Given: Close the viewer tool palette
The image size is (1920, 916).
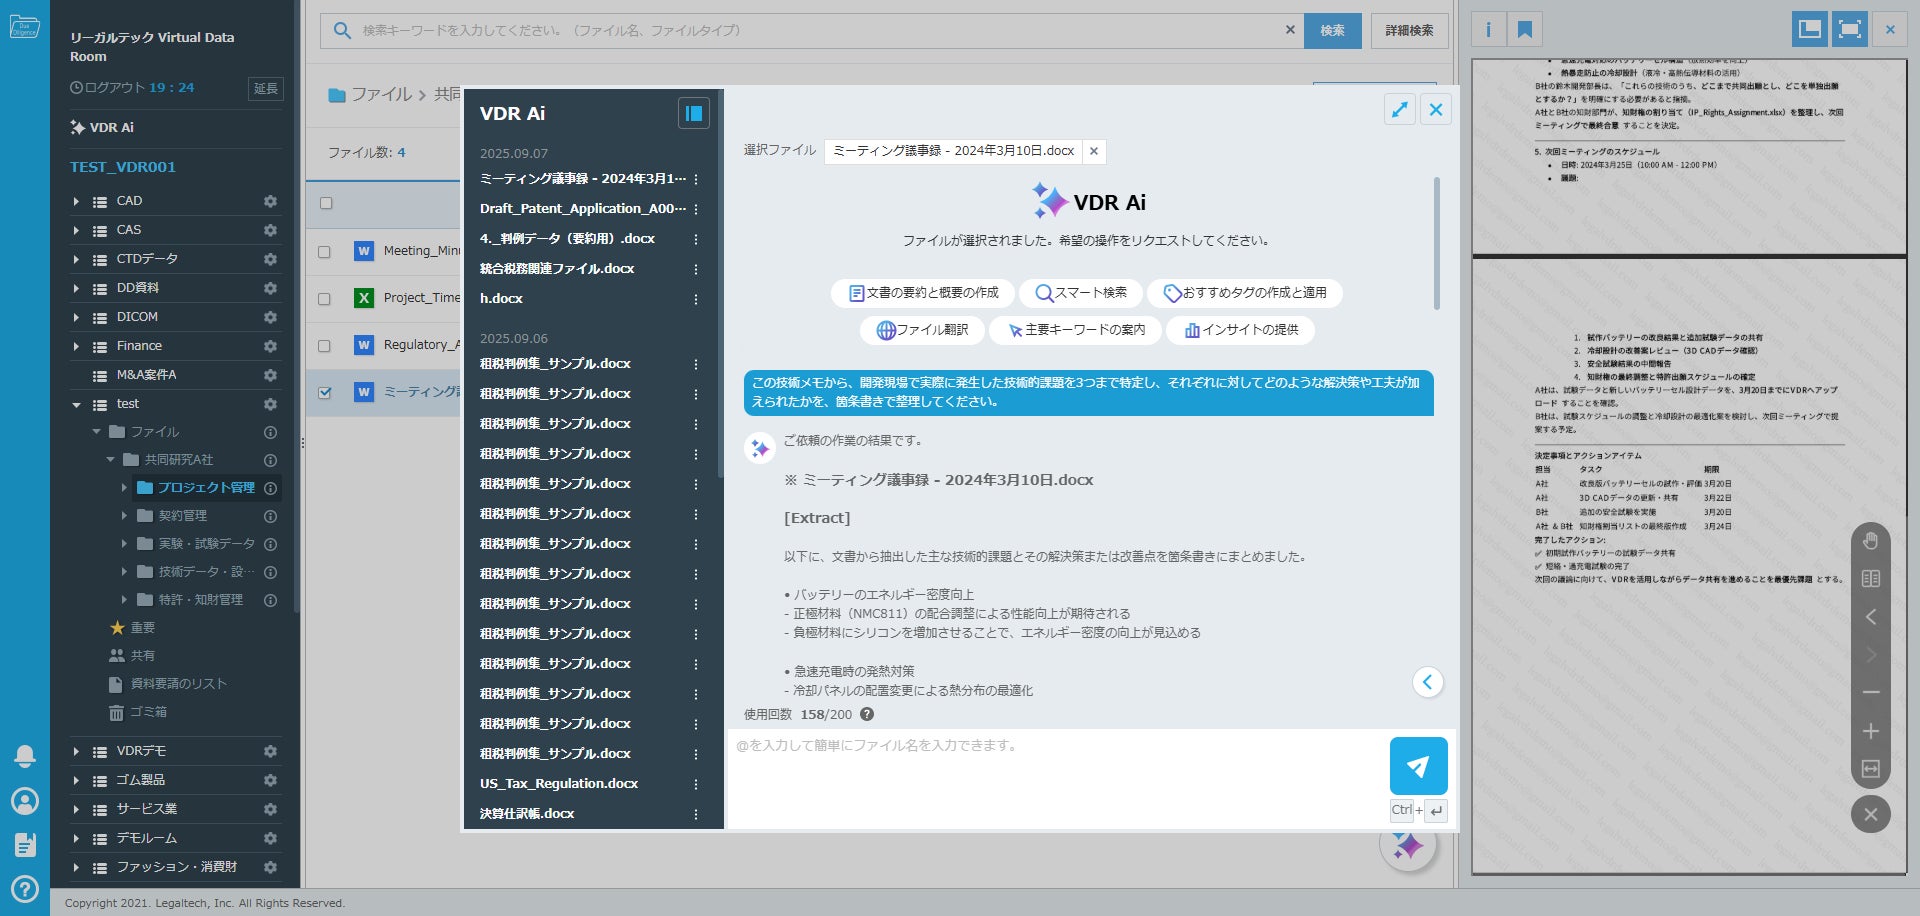Looking at the screenshot, I should (1871, 814).
